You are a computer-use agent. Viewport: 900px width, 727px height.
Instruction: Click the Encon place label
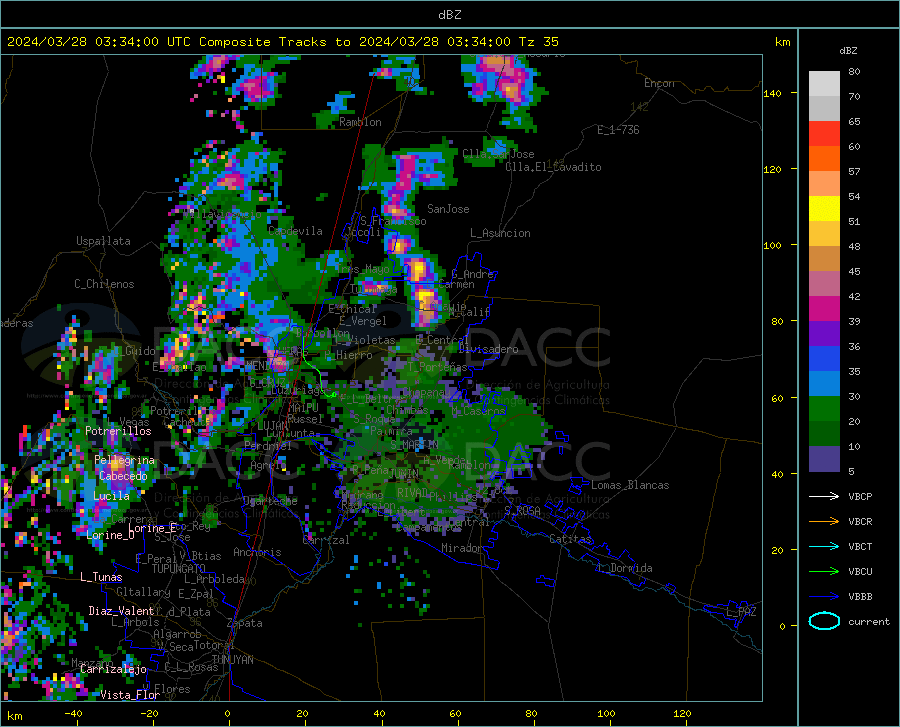(659, 83)
